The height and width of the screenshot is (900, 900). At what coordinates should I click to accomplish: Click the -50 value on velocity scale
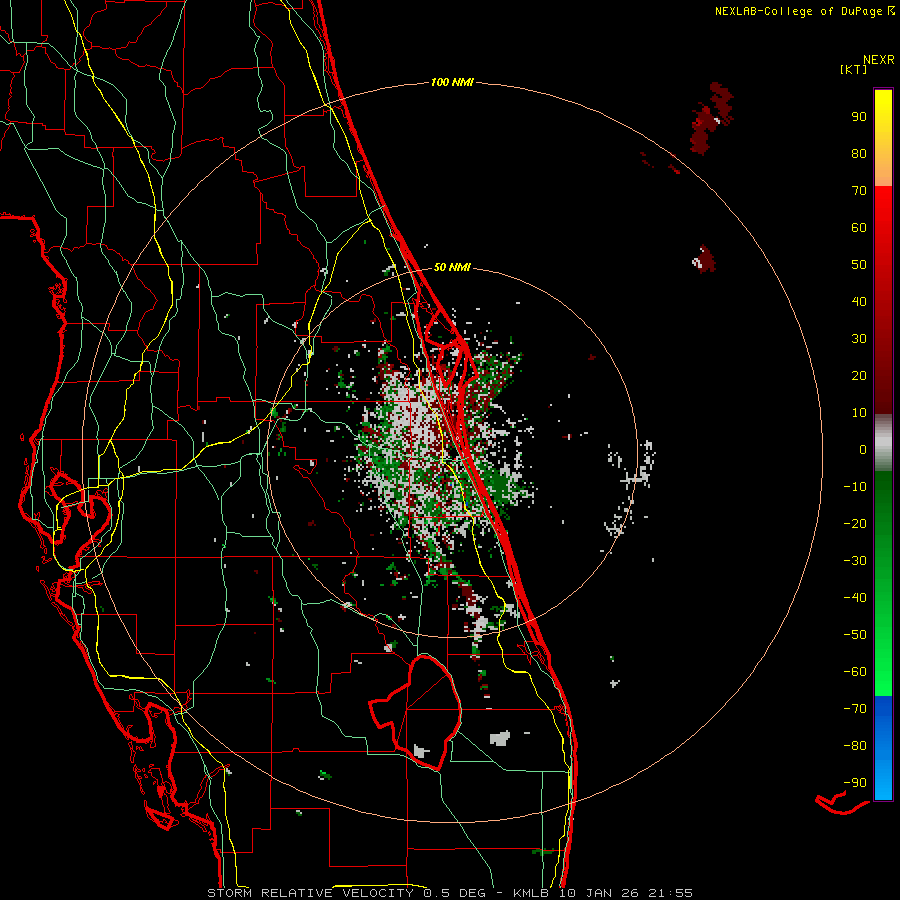click(855, 635)
